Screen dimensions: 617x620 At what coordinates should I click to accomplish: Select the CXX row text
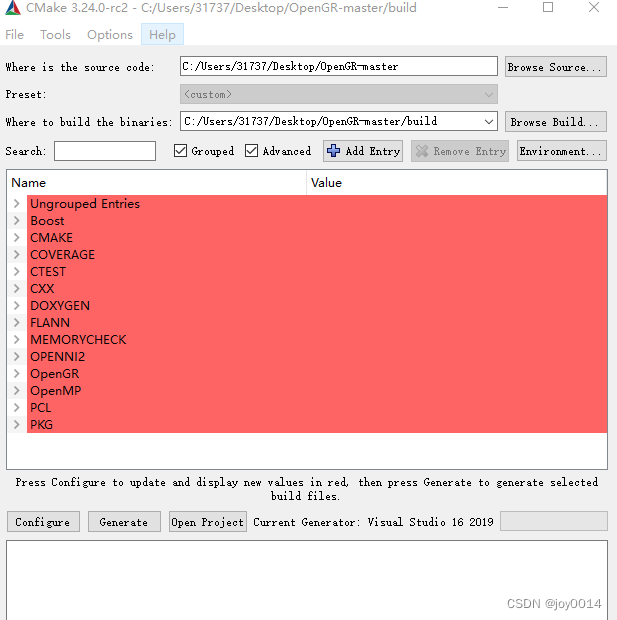click(x=42, y=289)
